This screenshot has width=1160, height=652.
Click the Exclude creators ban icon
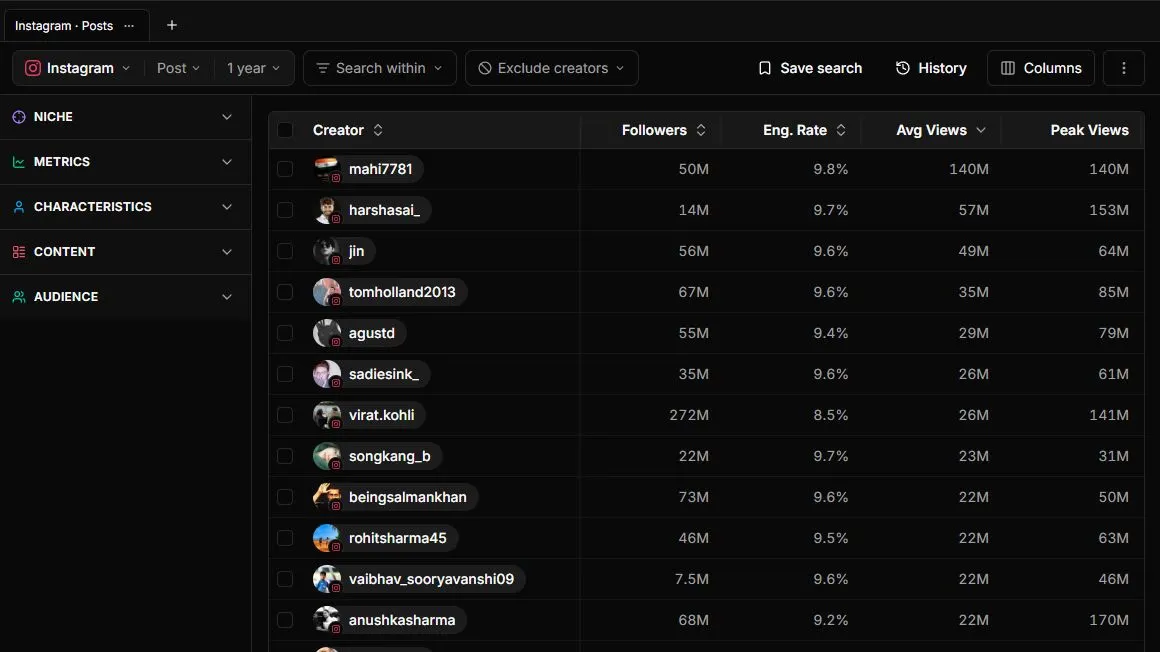coord(485,68)
